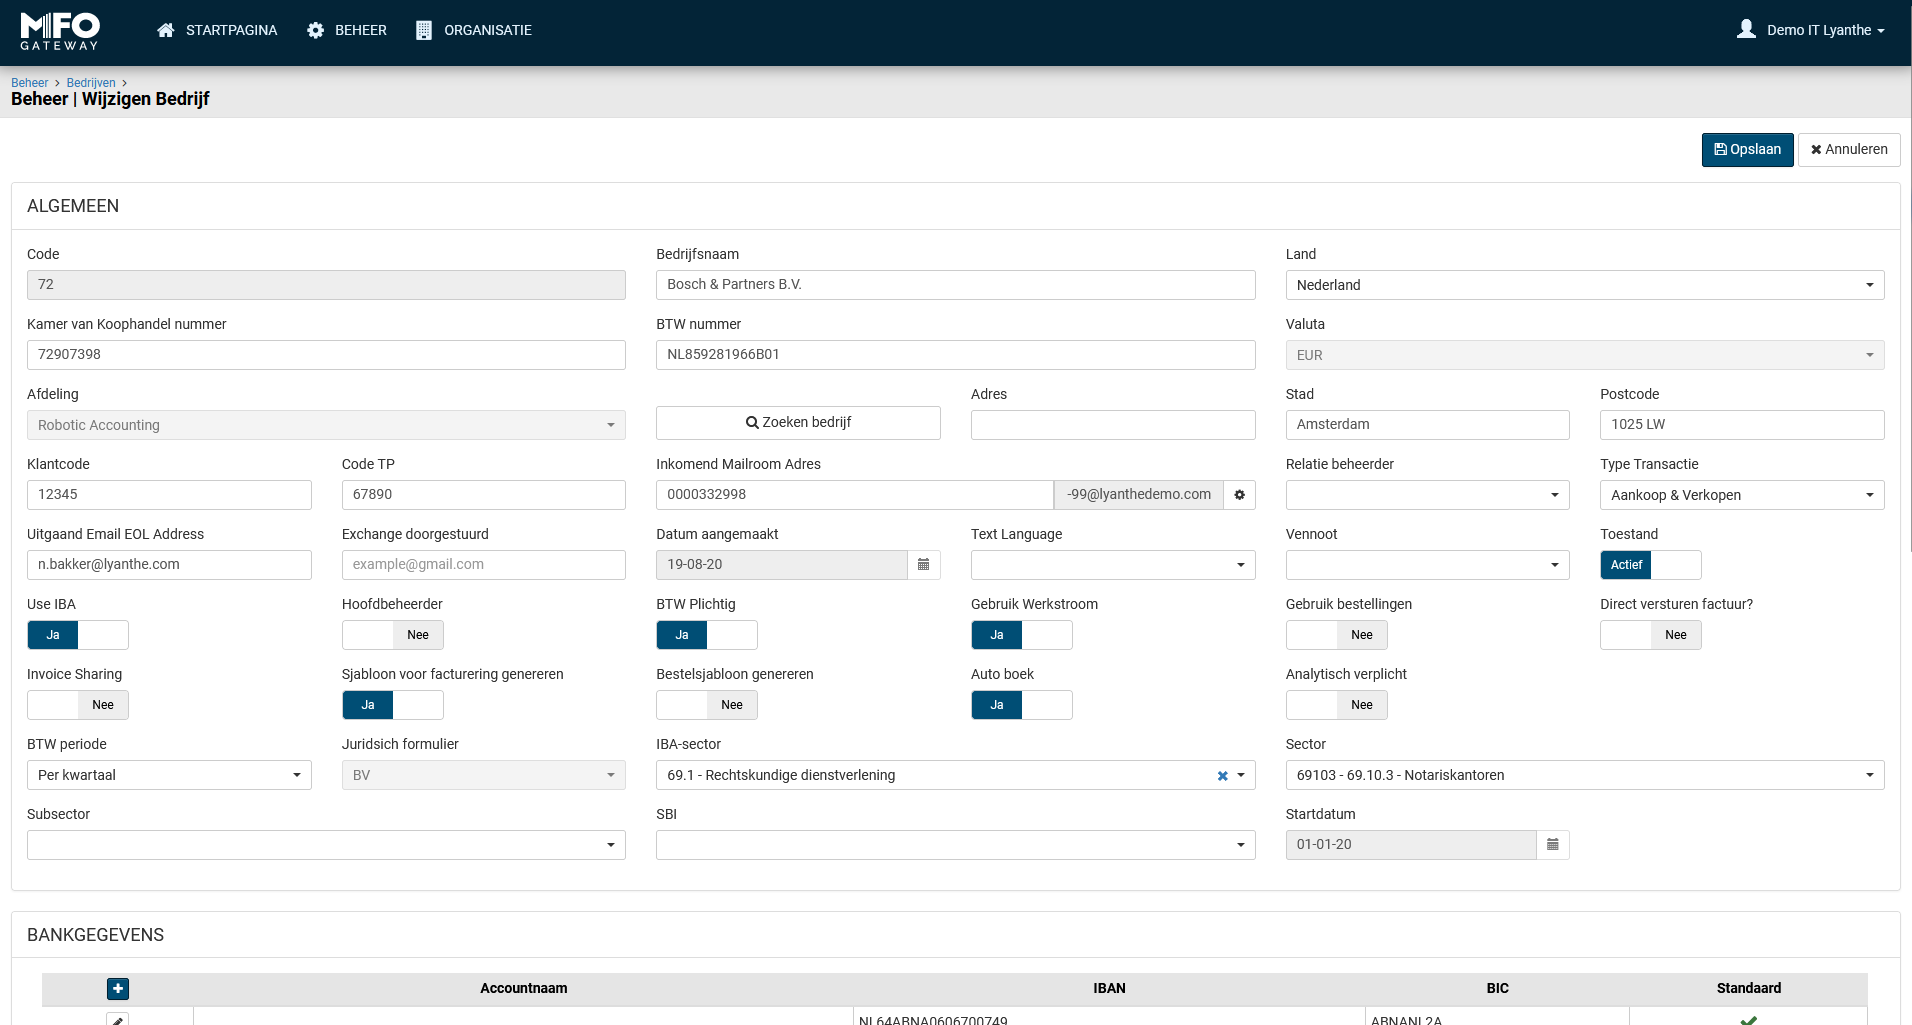Clear the IBA-sector selection with the x icon

[1222, 776]
